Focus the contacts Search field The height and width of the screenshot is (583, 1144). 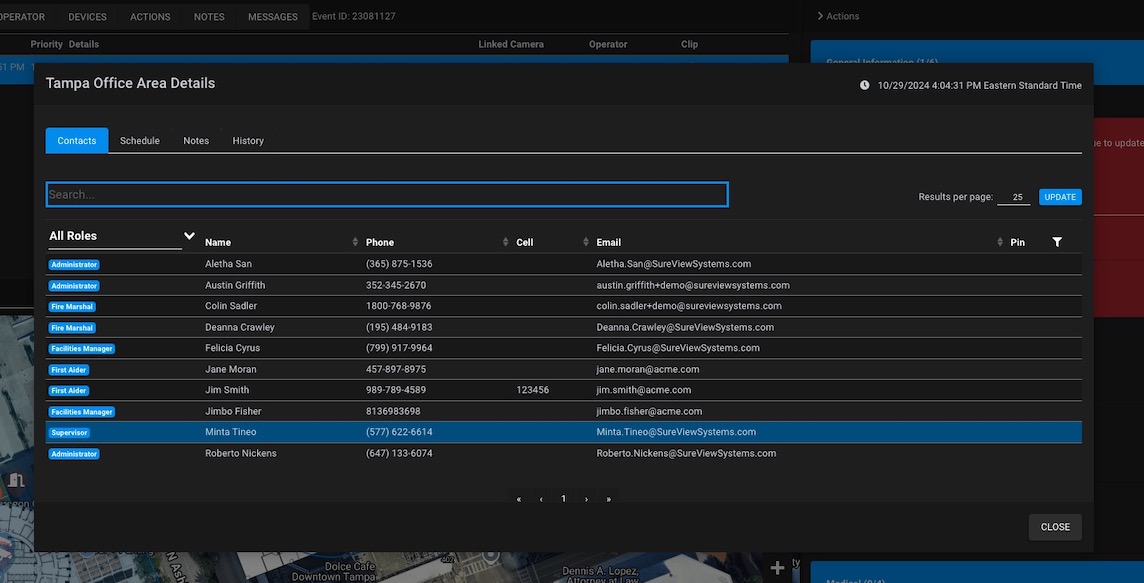point(387,195)
